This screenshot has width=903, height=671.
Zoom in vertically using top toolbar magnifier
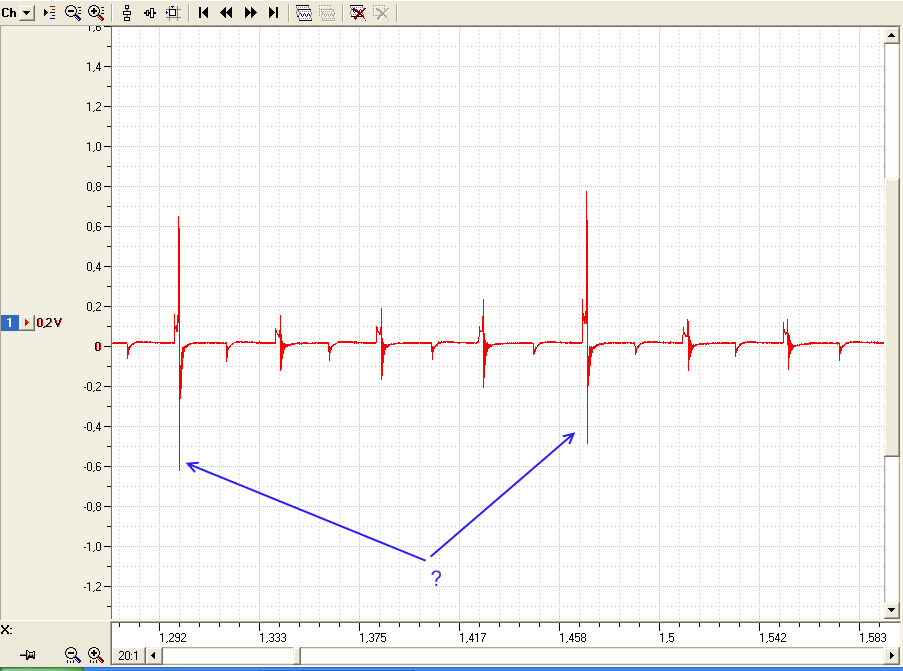click(96, 13)
